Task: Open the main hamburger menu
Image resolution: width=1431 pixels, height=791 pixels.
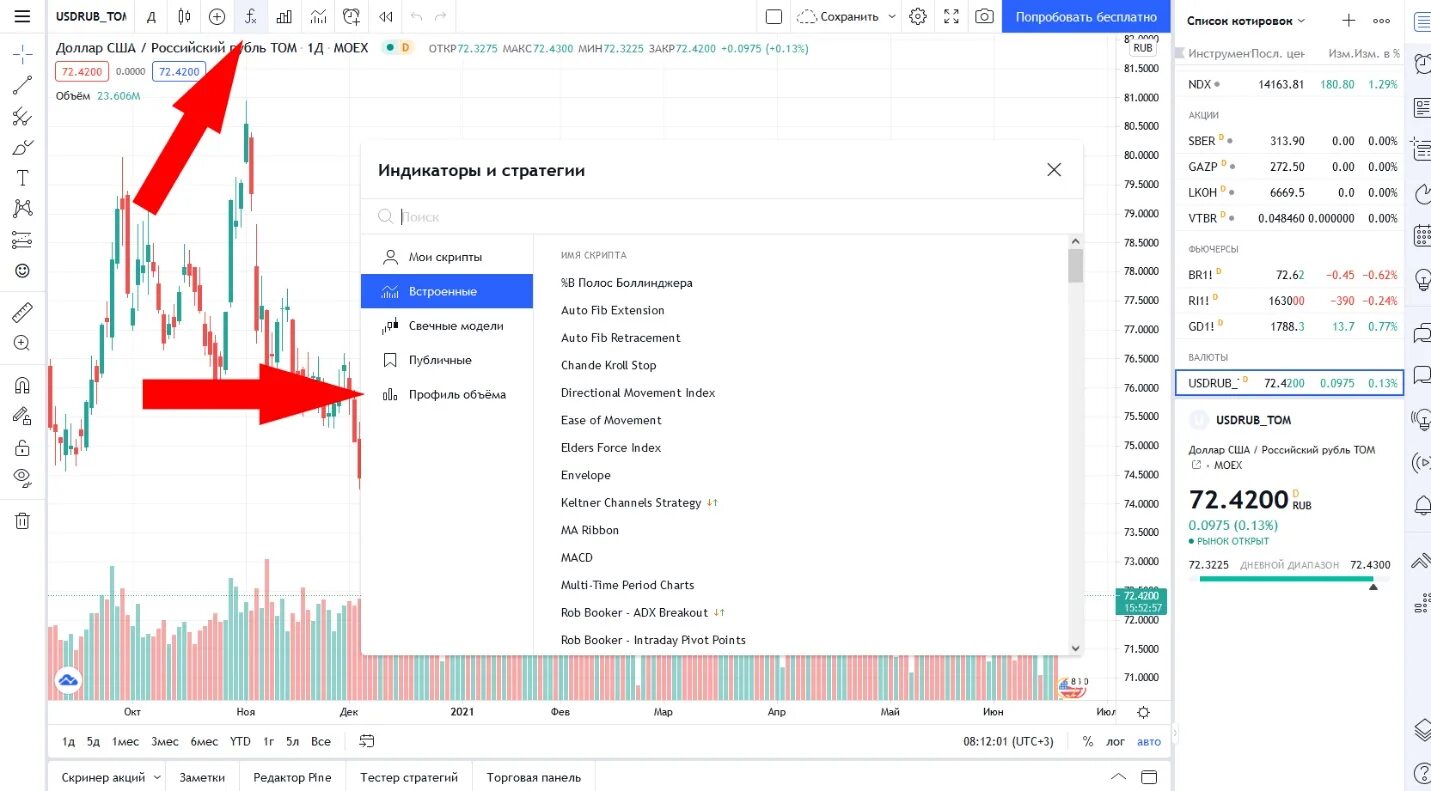Action: point(22,16)
